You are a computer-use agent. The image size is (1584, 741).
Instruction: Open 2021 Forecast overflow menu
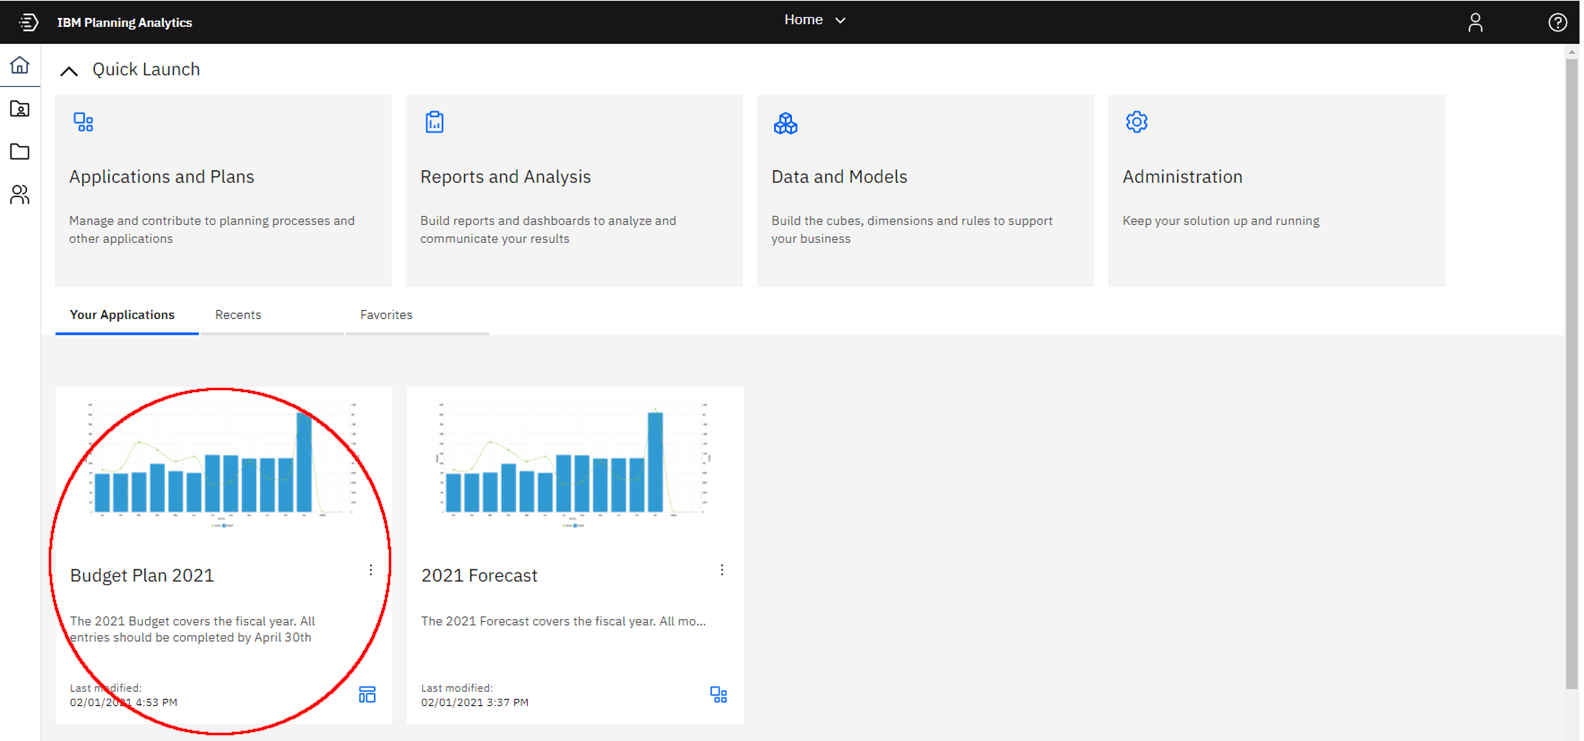(x=721, y=570)
